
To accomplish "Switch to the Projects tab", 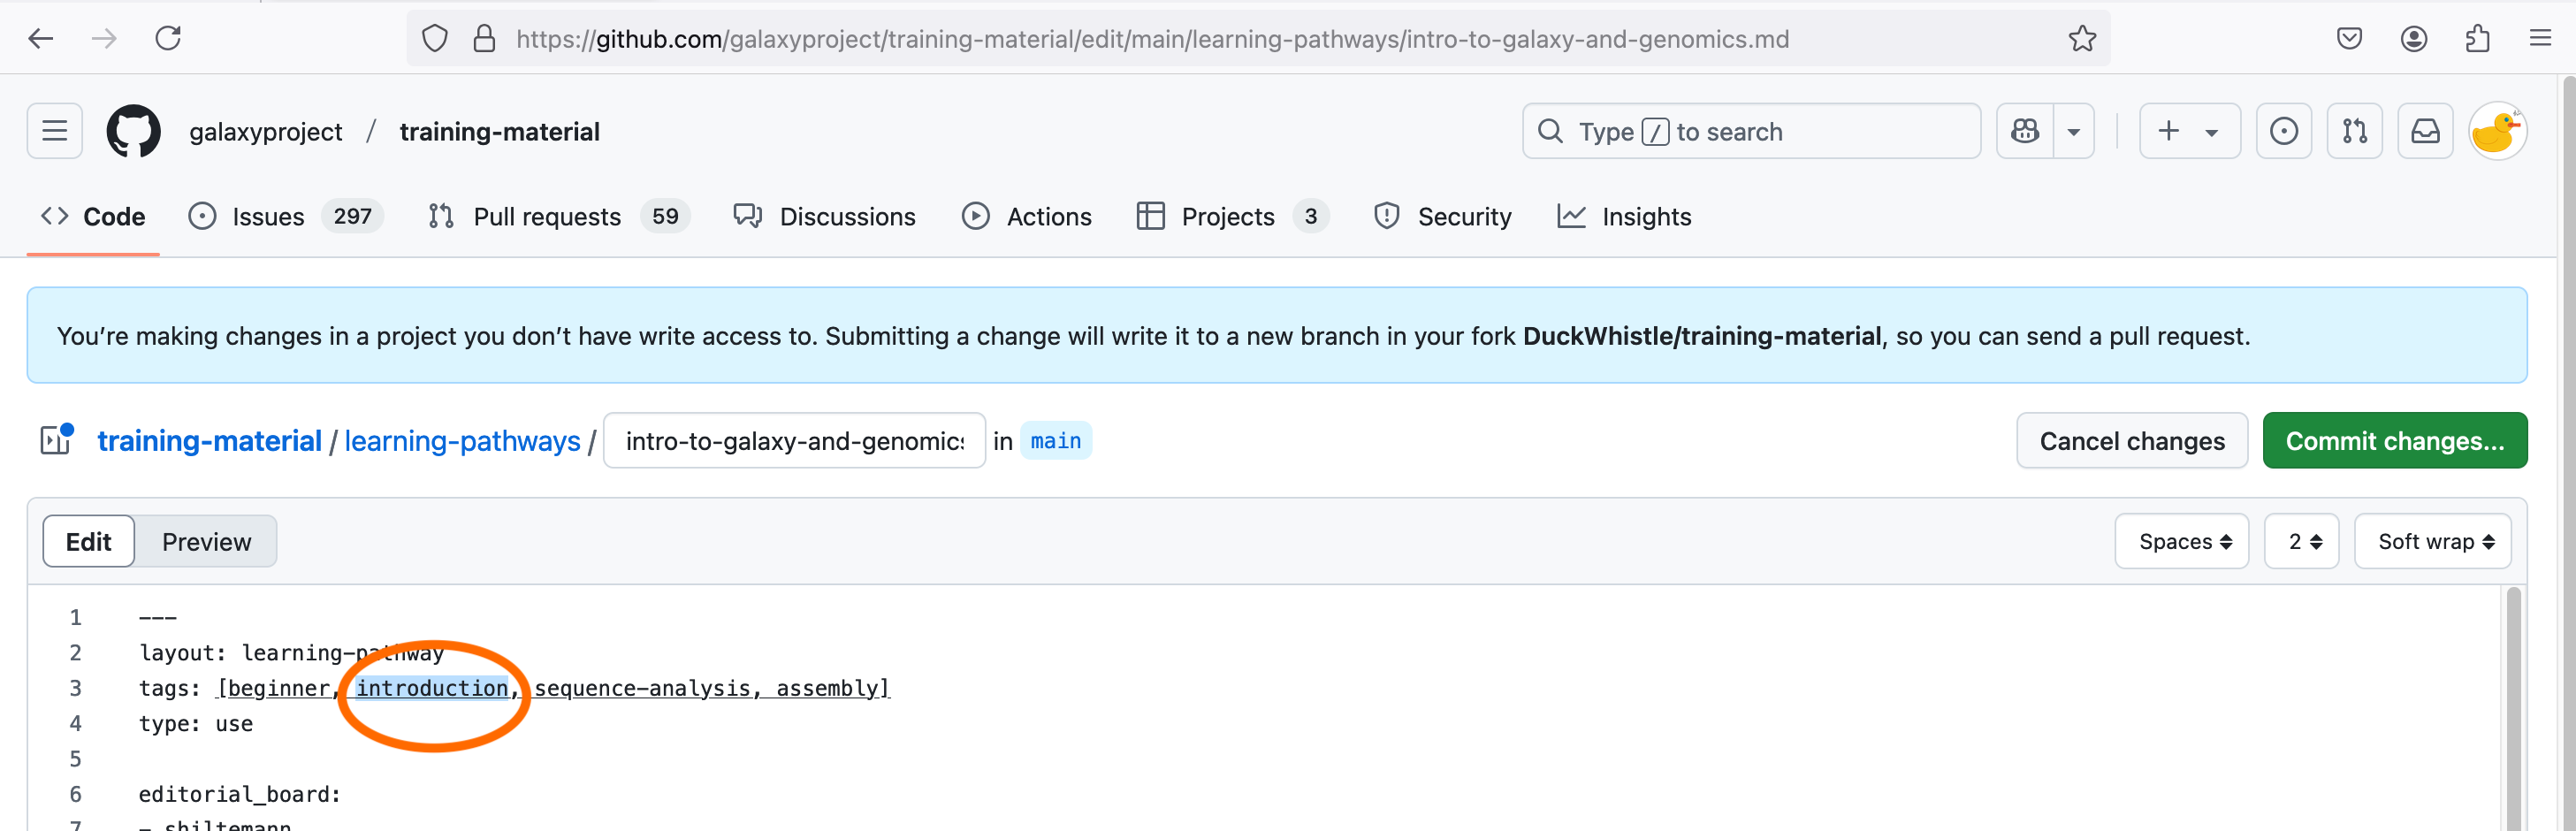I will (x=1232, y=217).
